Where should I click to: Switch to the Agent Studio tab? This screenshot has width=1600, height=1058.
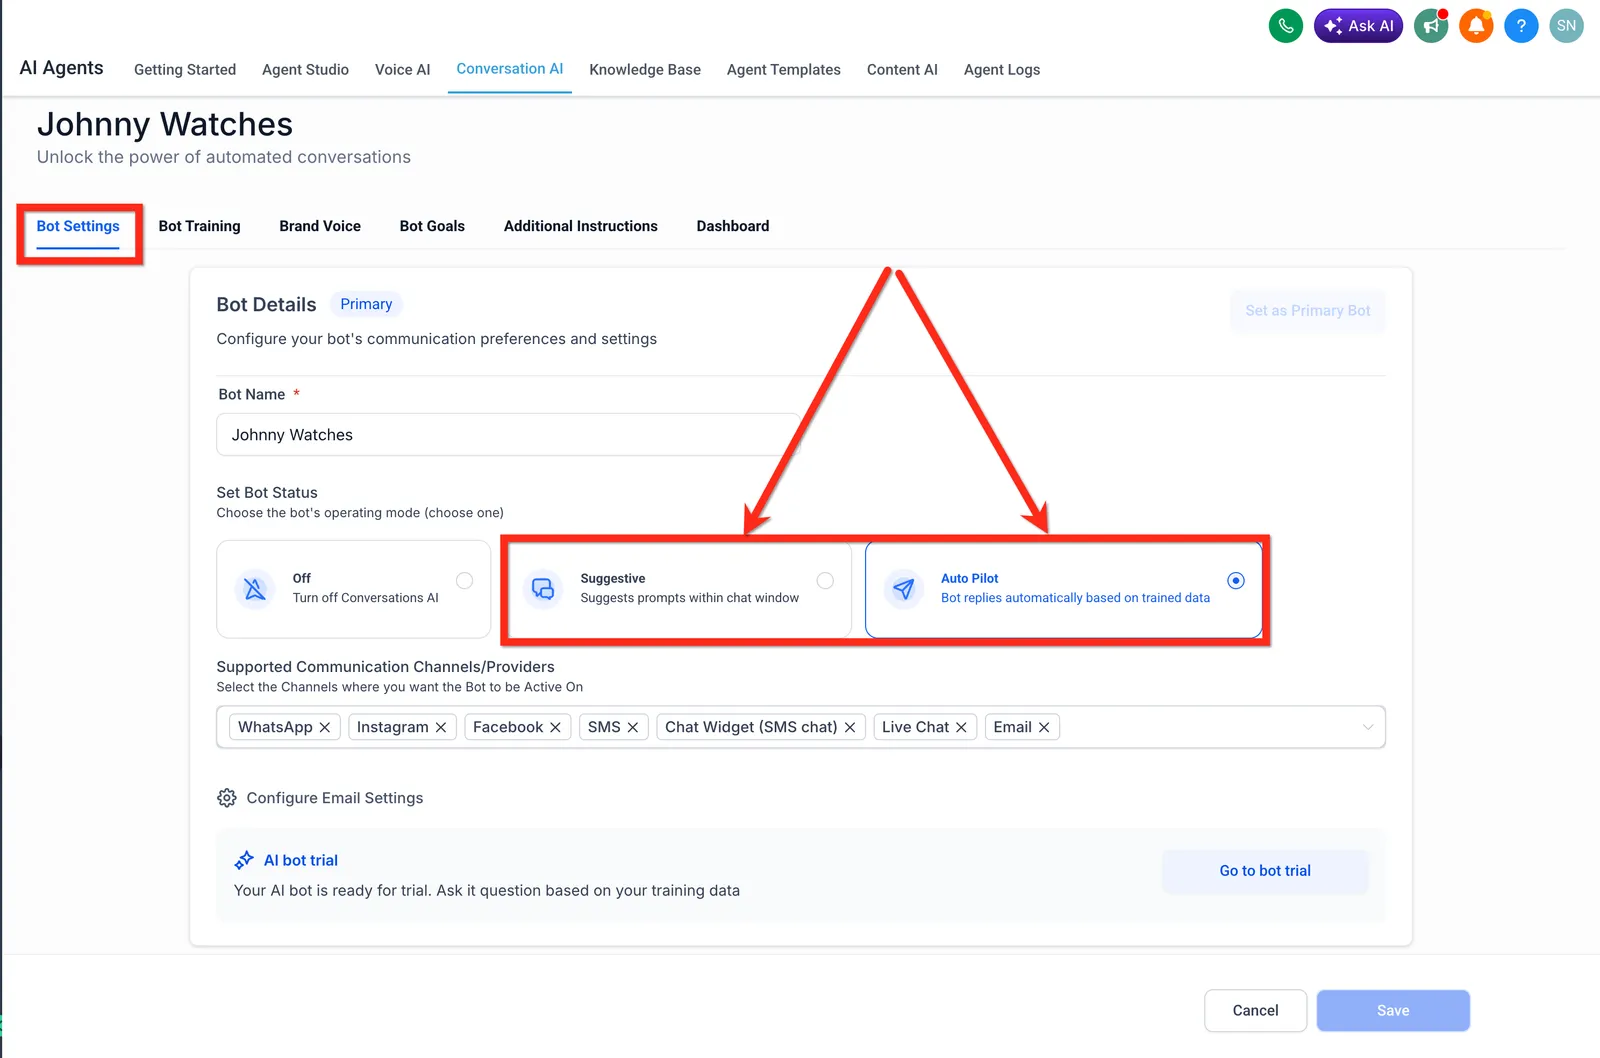click(305, 69)
